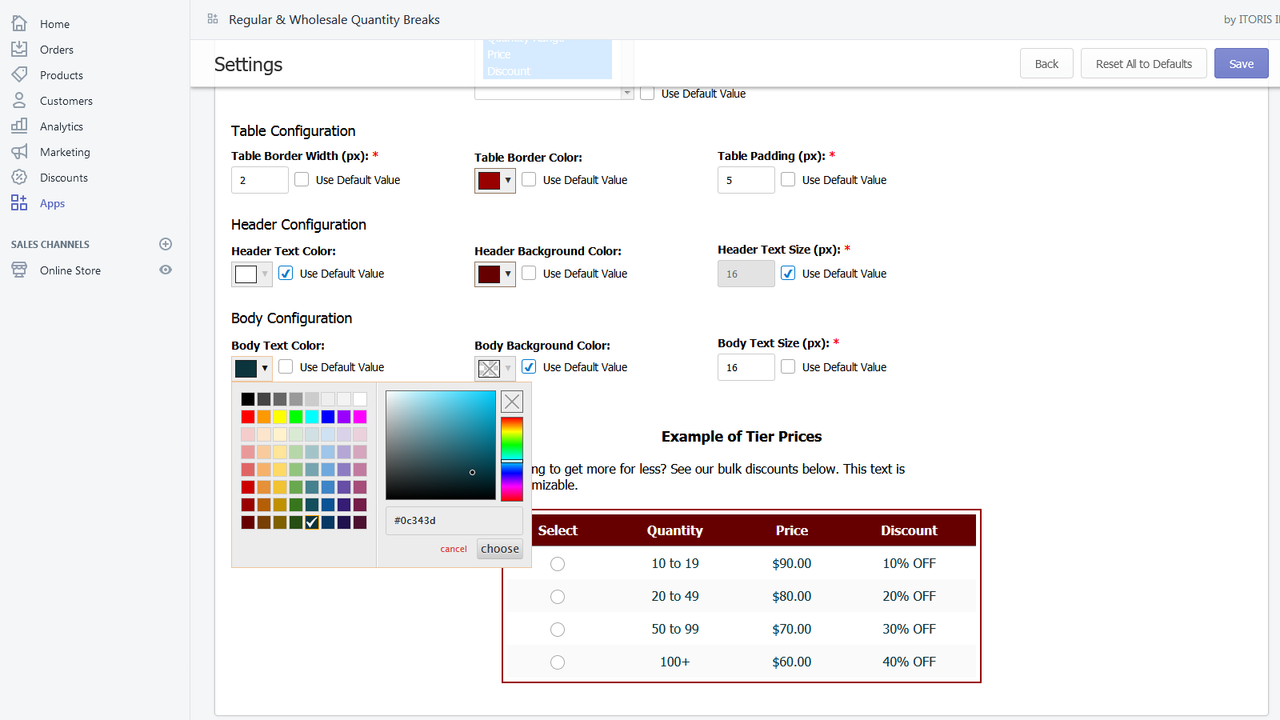Select the radio button for 10 to 19
Image resolution: width=1280 pixels, height=720 pixels.
pos(557,564)
